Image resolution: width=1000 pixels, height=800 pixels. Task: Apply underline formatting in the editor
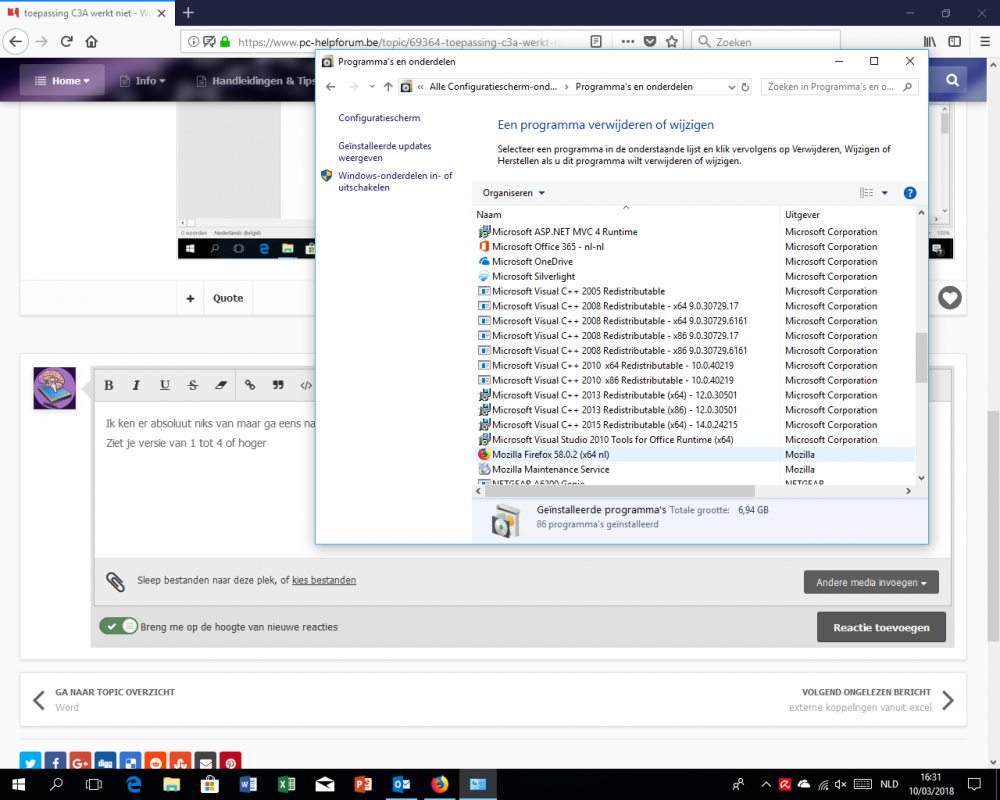coord(164,385)
